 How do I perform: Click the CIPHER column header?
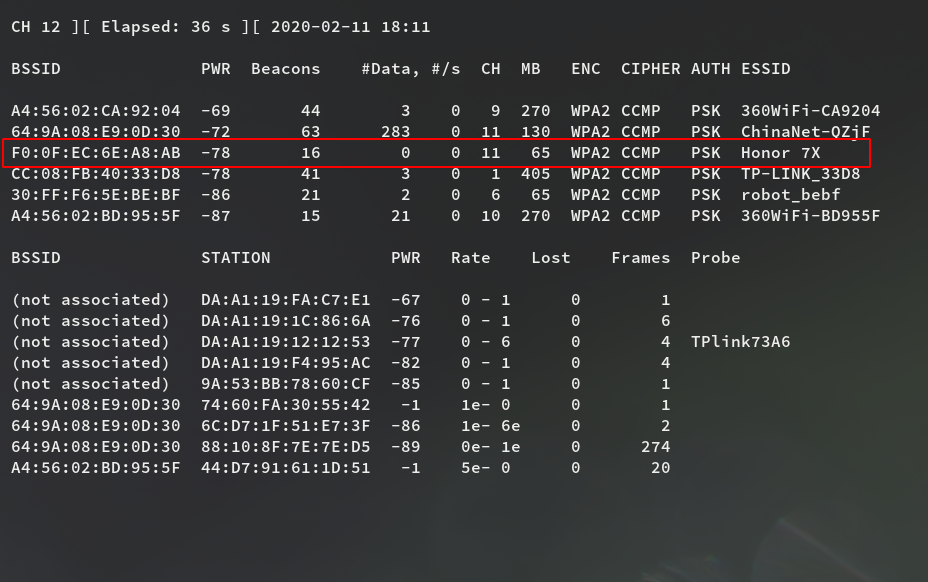coord(650,69)
